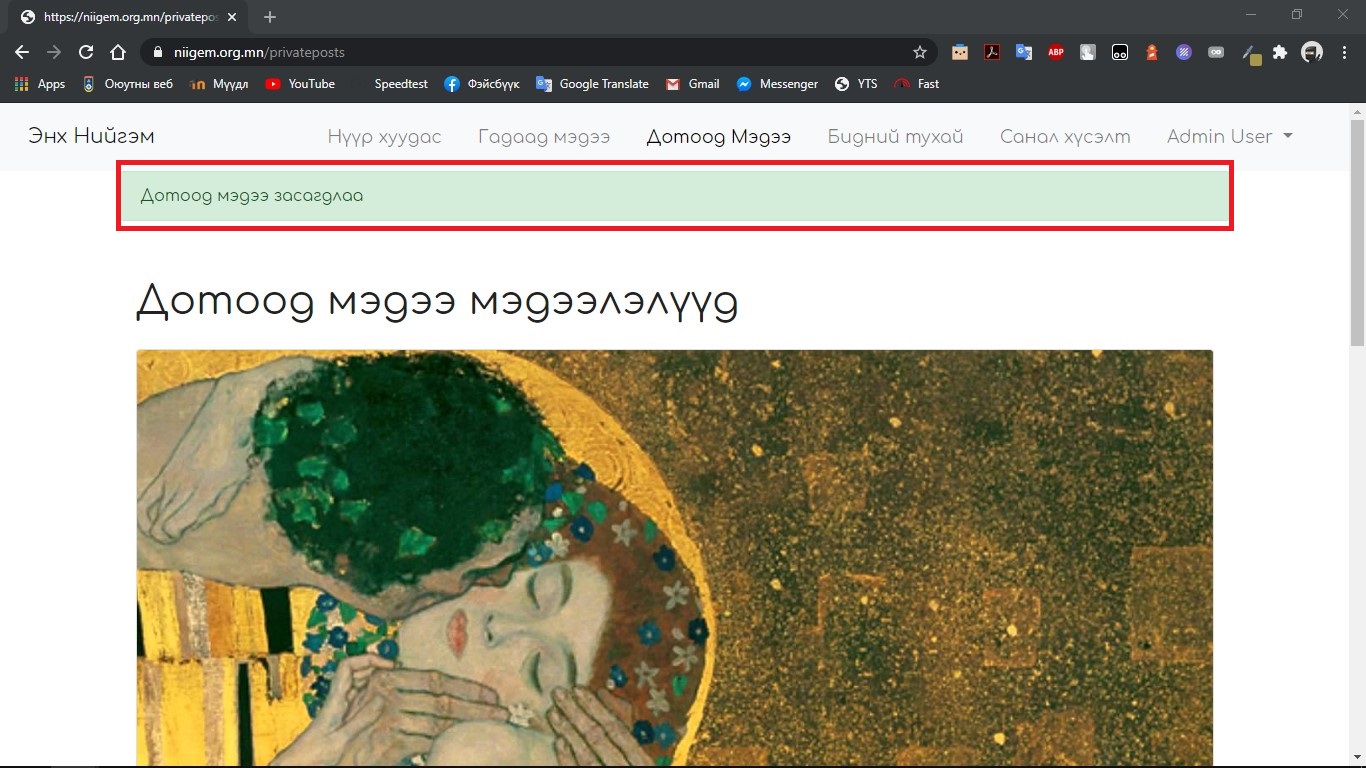Viewport: 1366px width, 768px height.
Task: Click the color picker eyedropper extension
Action: [x=1249, y=52]
